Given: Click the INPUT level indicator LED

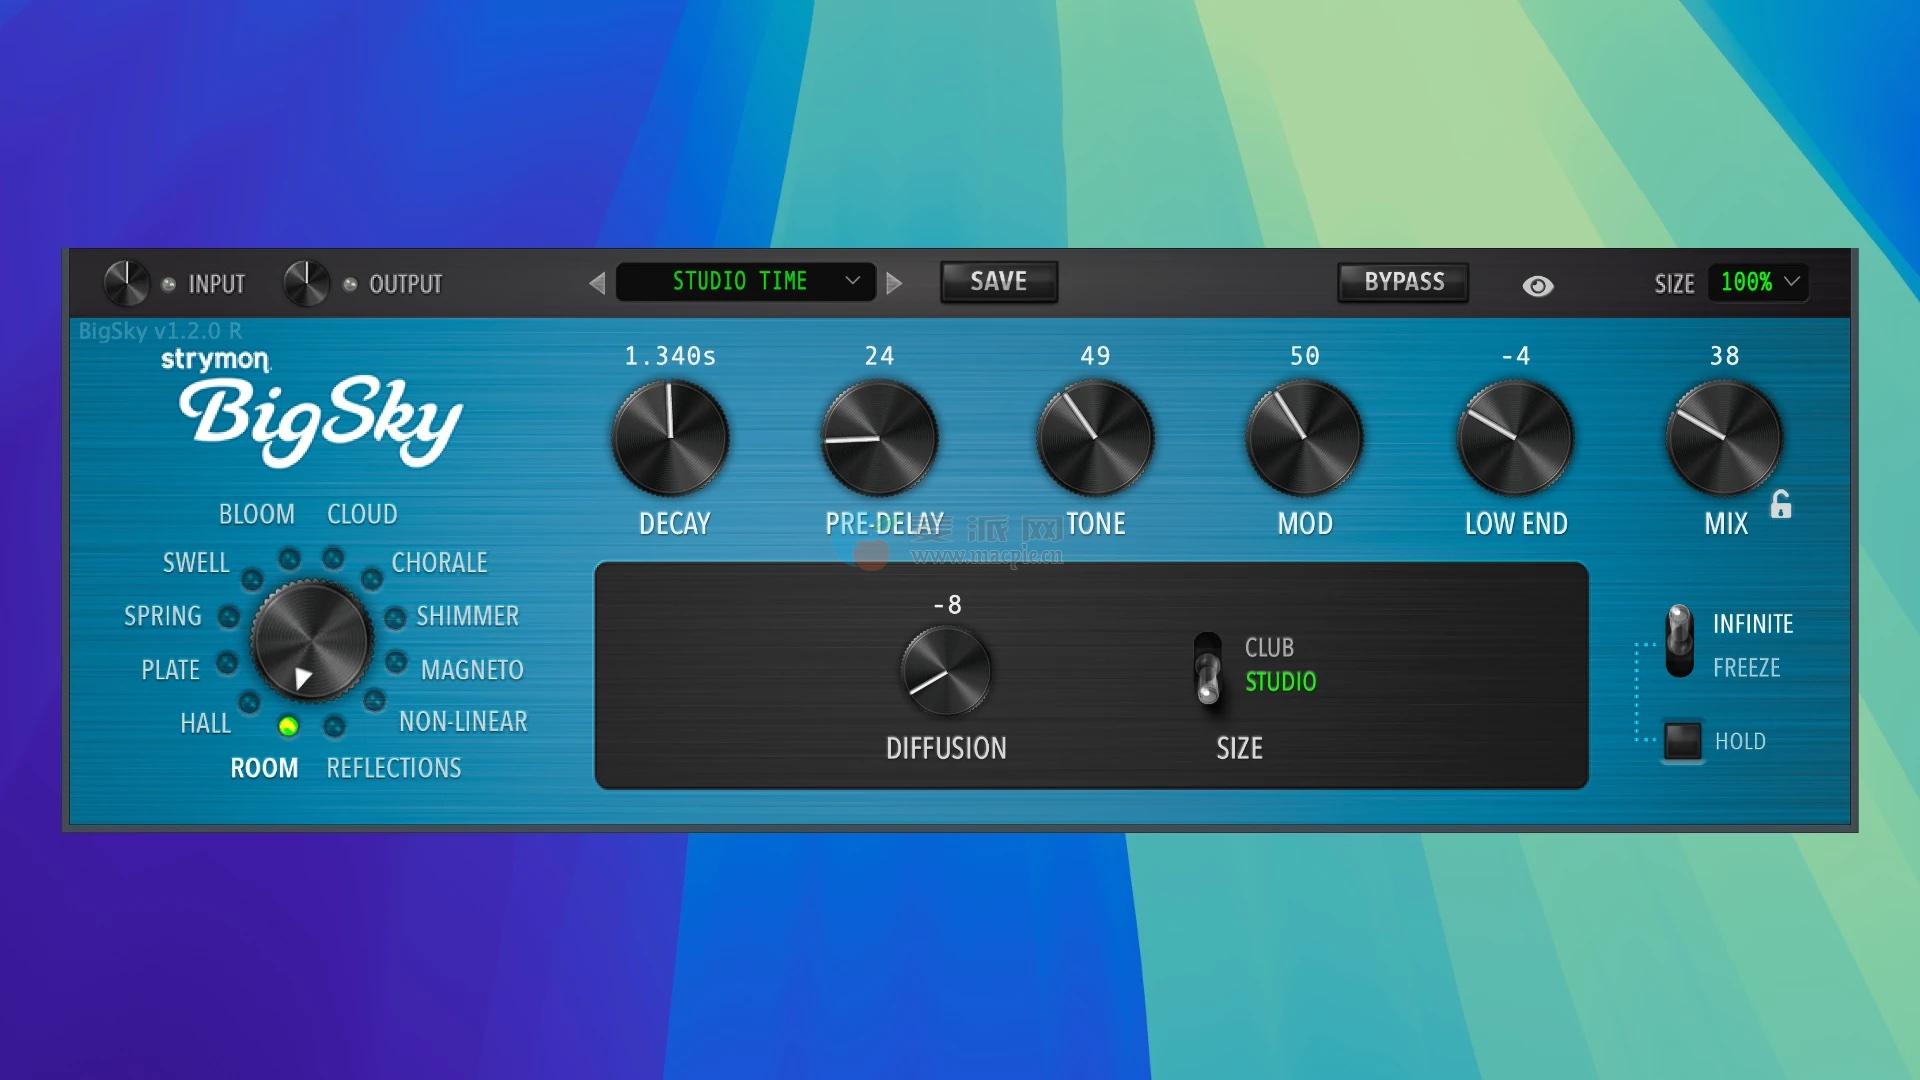Looking at the screenshot, I should coord(169,285).
